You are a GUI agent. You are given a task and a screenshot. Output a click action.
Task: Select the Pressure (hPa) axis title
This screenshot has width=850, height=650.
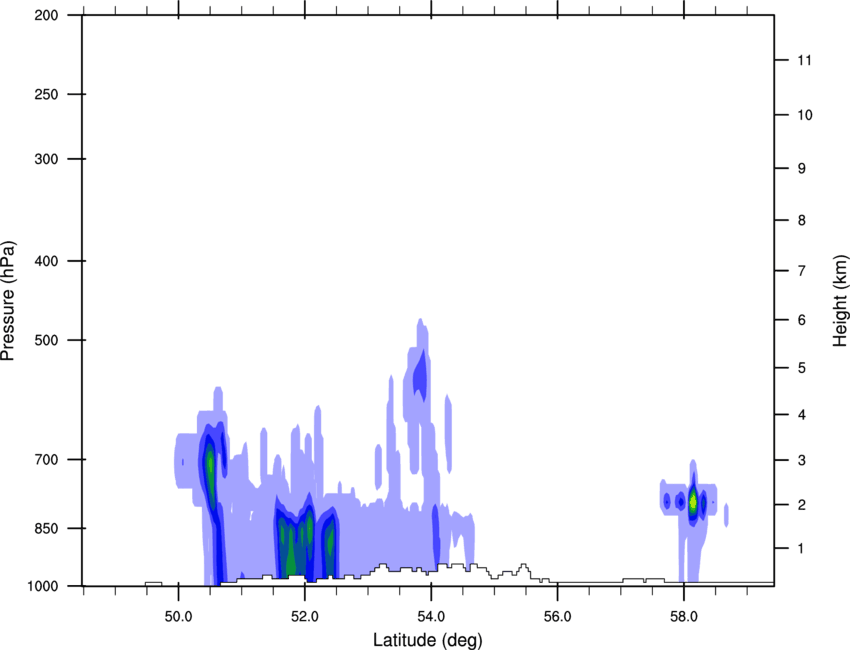pos(8,301)
